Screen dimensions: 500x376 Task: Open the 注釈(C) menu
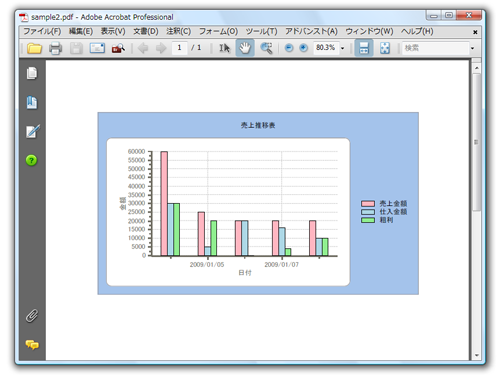[178, 31]
